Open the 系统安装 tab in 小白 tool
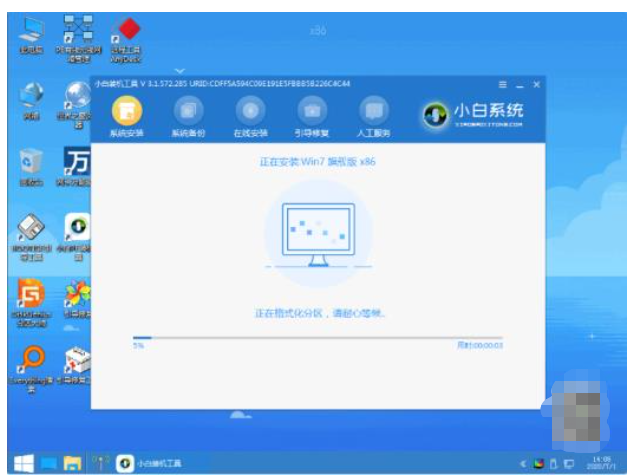 point(127,117)
